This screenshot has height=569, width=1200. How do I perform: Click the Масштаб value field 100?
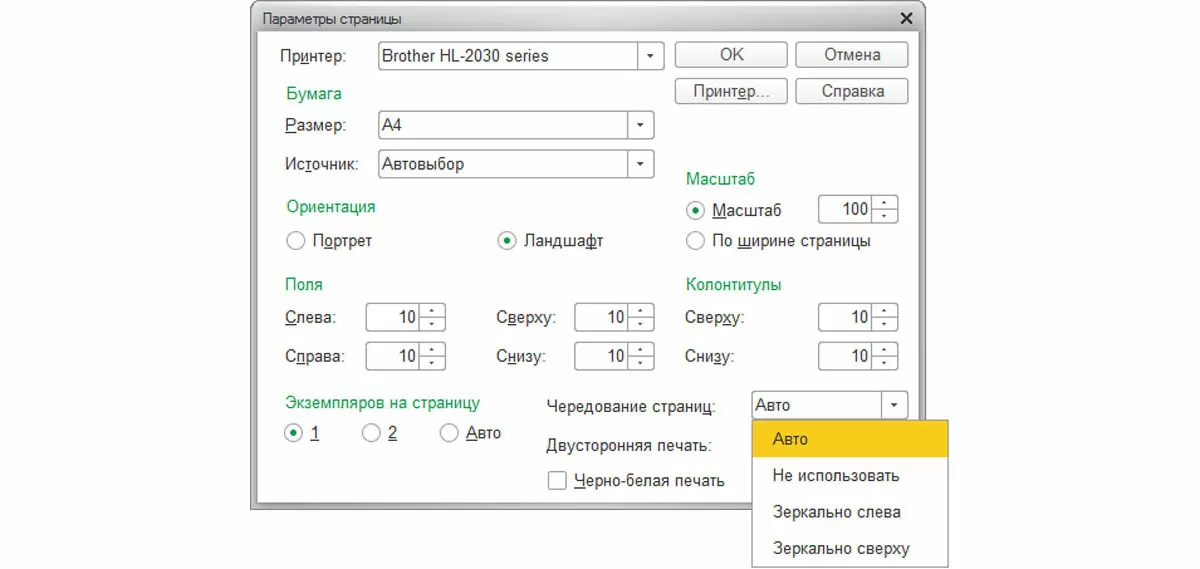[845, 210]
